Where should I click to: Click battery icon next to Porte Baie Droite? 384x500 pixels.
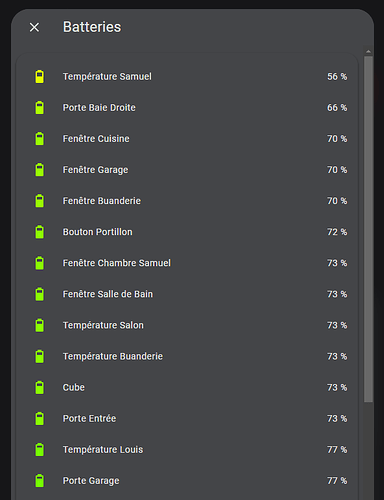39,107
